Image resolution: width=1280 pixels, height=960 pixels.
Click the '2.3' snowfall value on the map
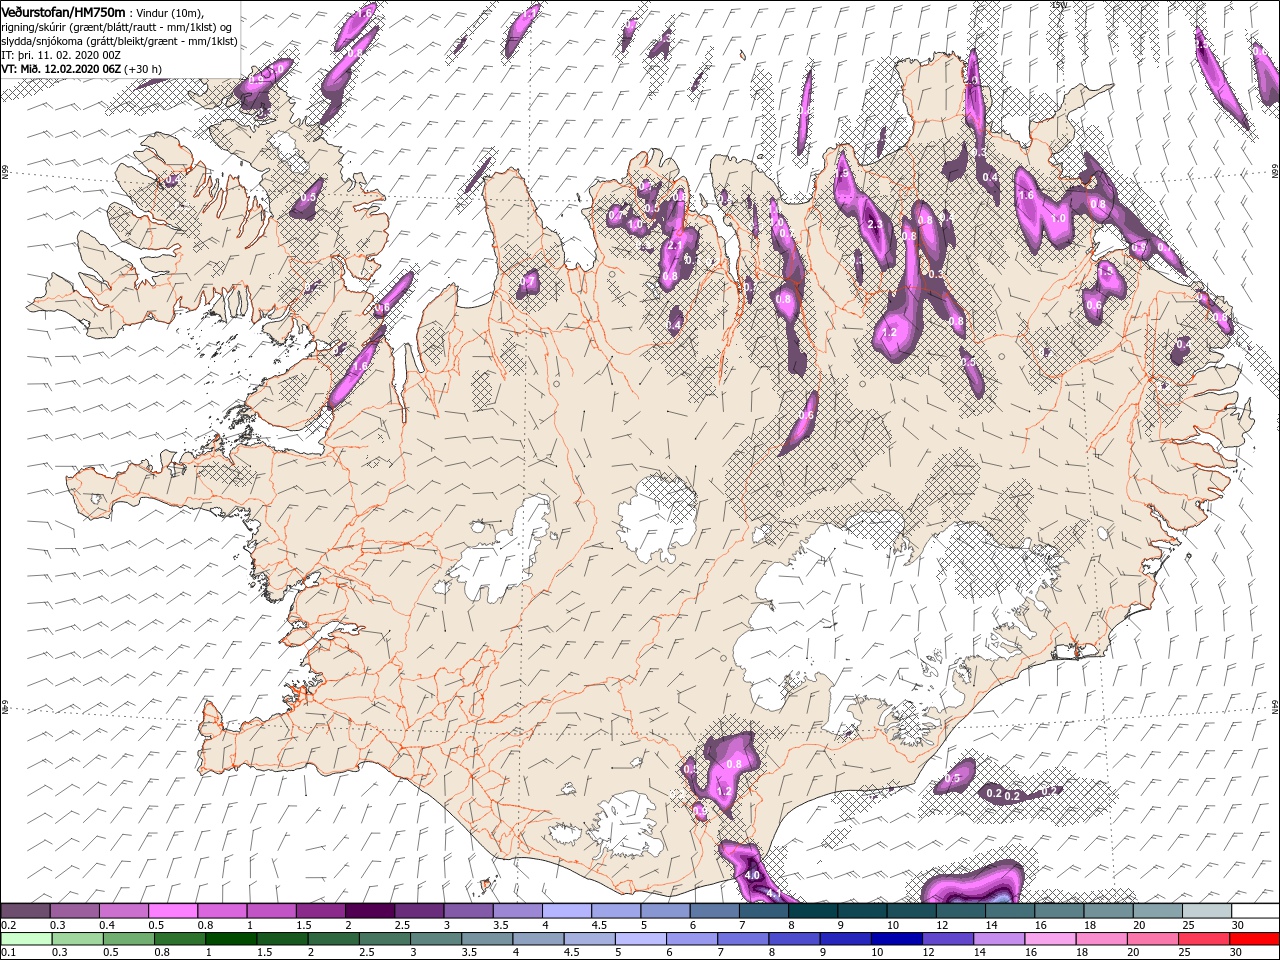click(x=875, y=224)
